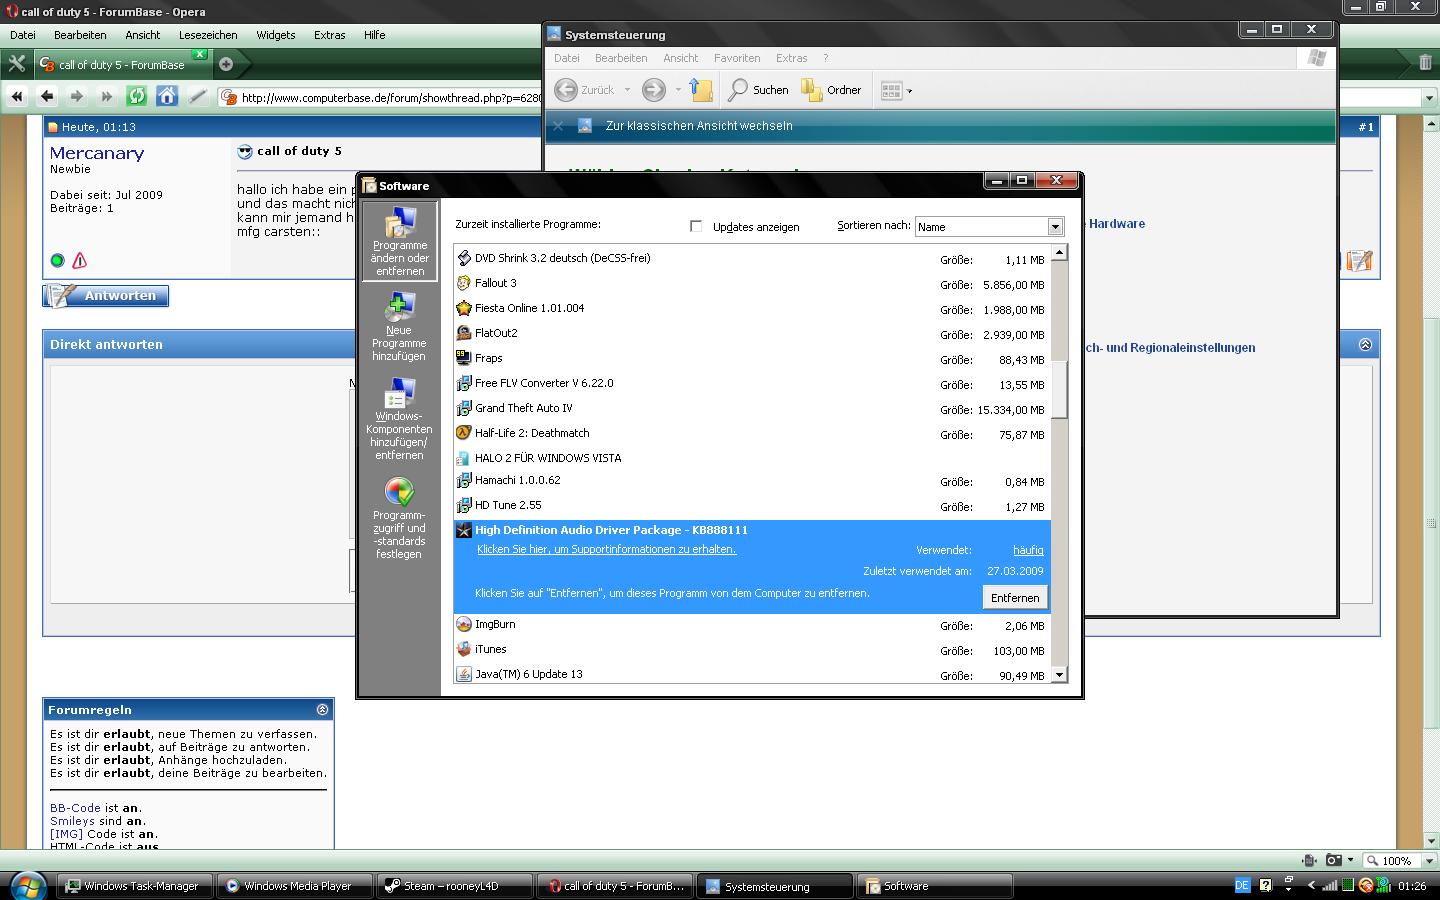Switch to Windows Task-Manager in taskbar

133,886
